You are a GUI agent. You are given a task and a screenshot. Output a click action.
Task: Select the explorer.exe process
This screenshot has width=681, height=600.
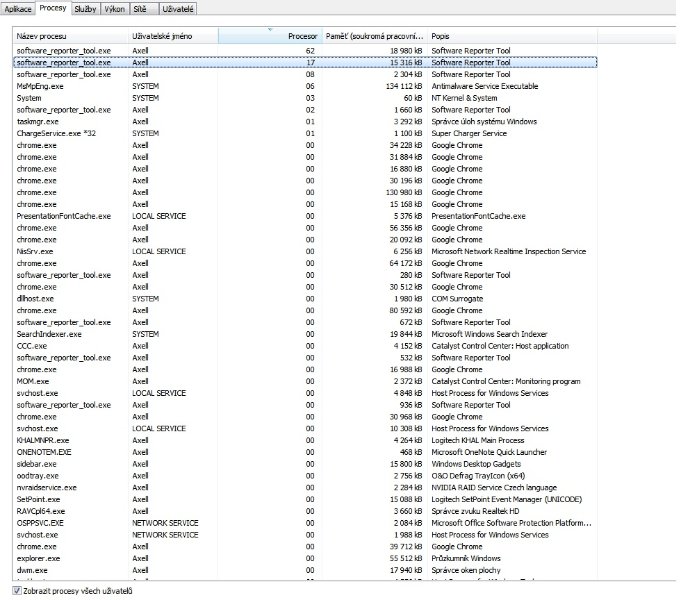tap(305, 558)
